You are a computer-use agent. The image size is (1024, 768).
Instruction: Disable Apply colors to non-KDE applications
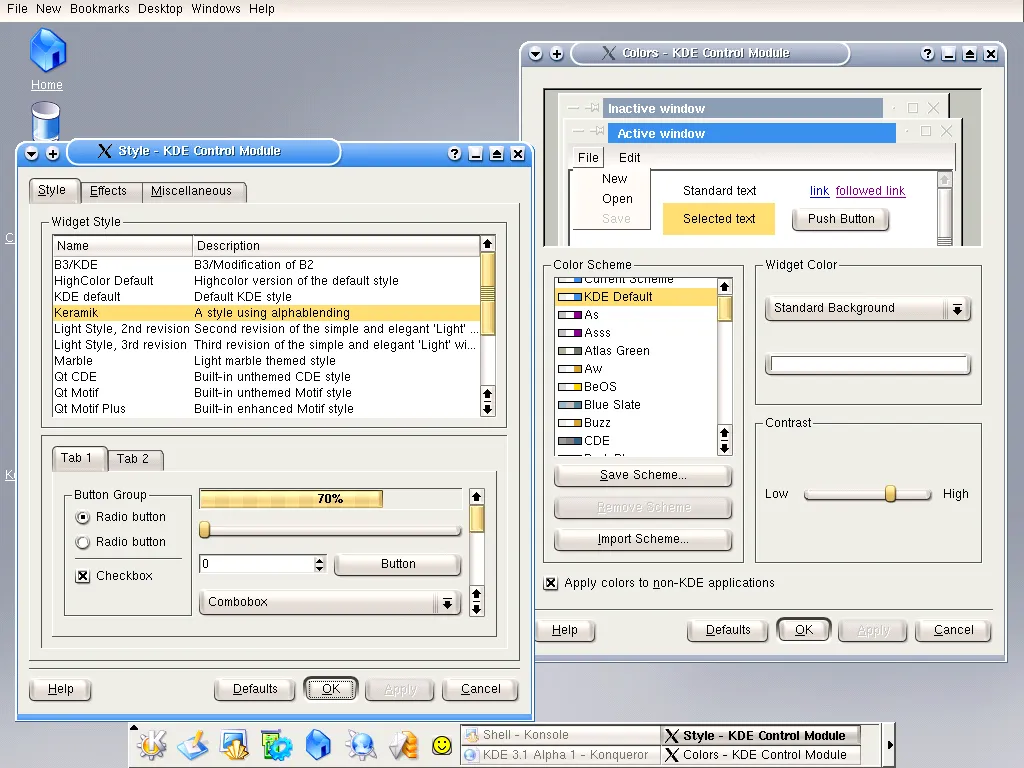point(551,583)
